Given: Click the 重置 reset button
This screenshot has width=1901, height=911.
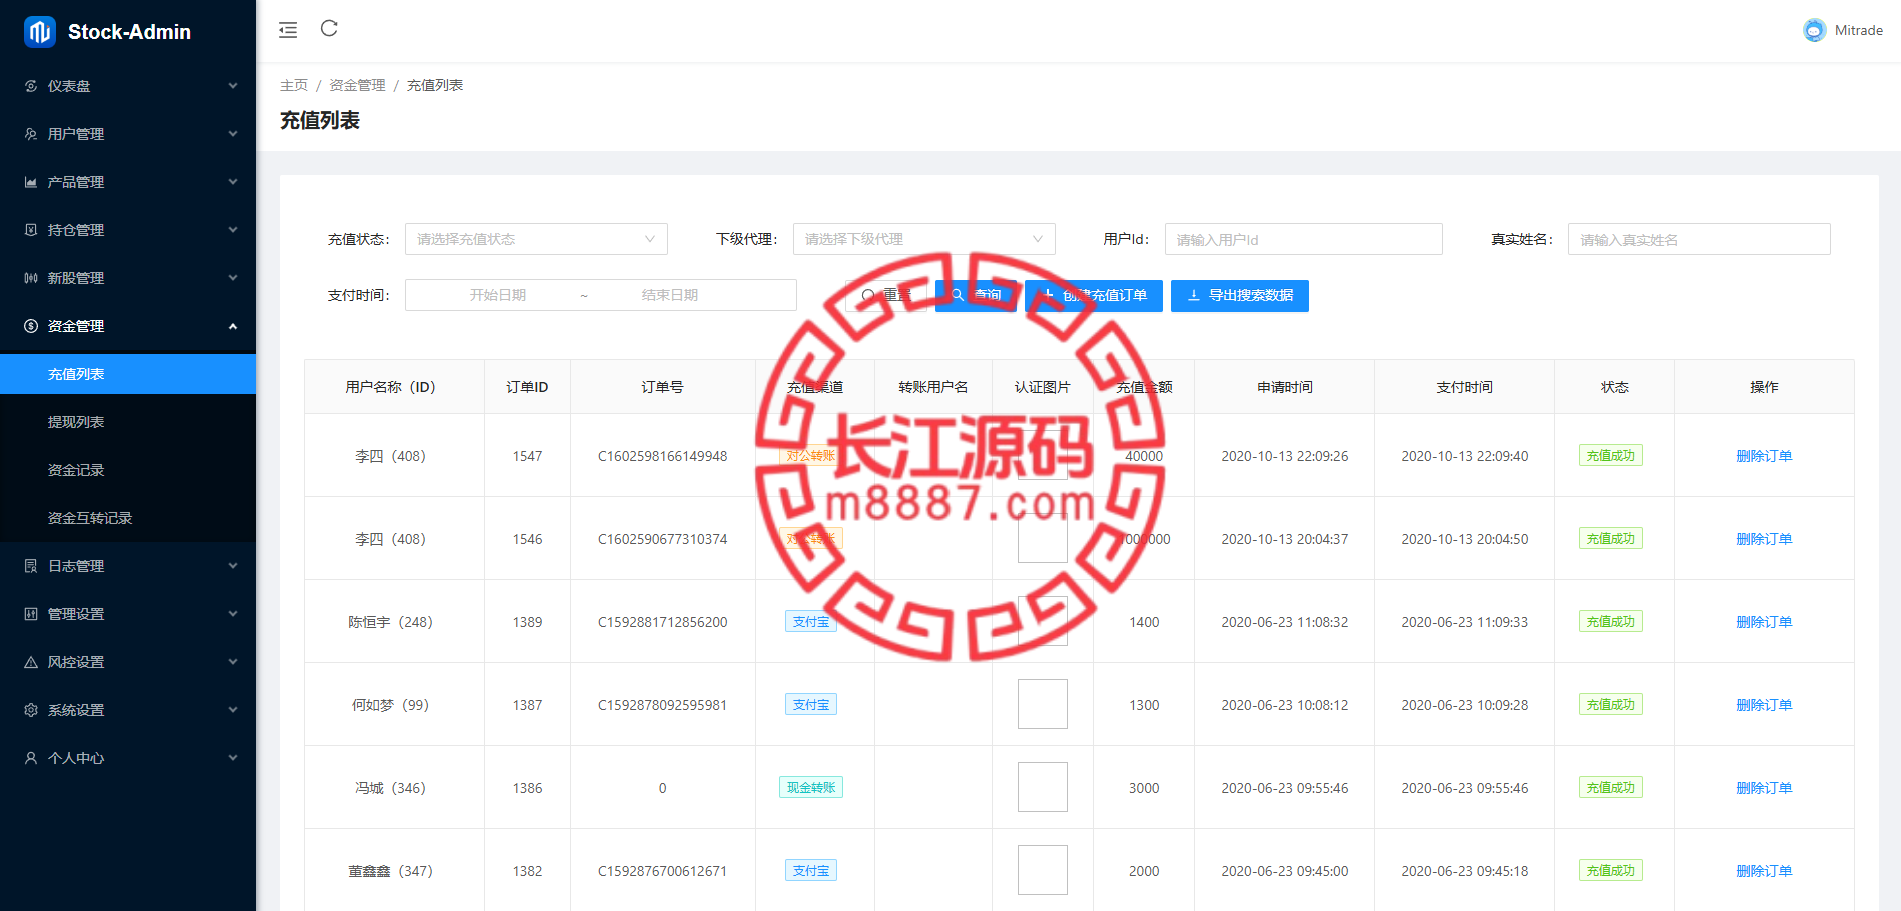Looking at the screenshot, I should 886,295.
